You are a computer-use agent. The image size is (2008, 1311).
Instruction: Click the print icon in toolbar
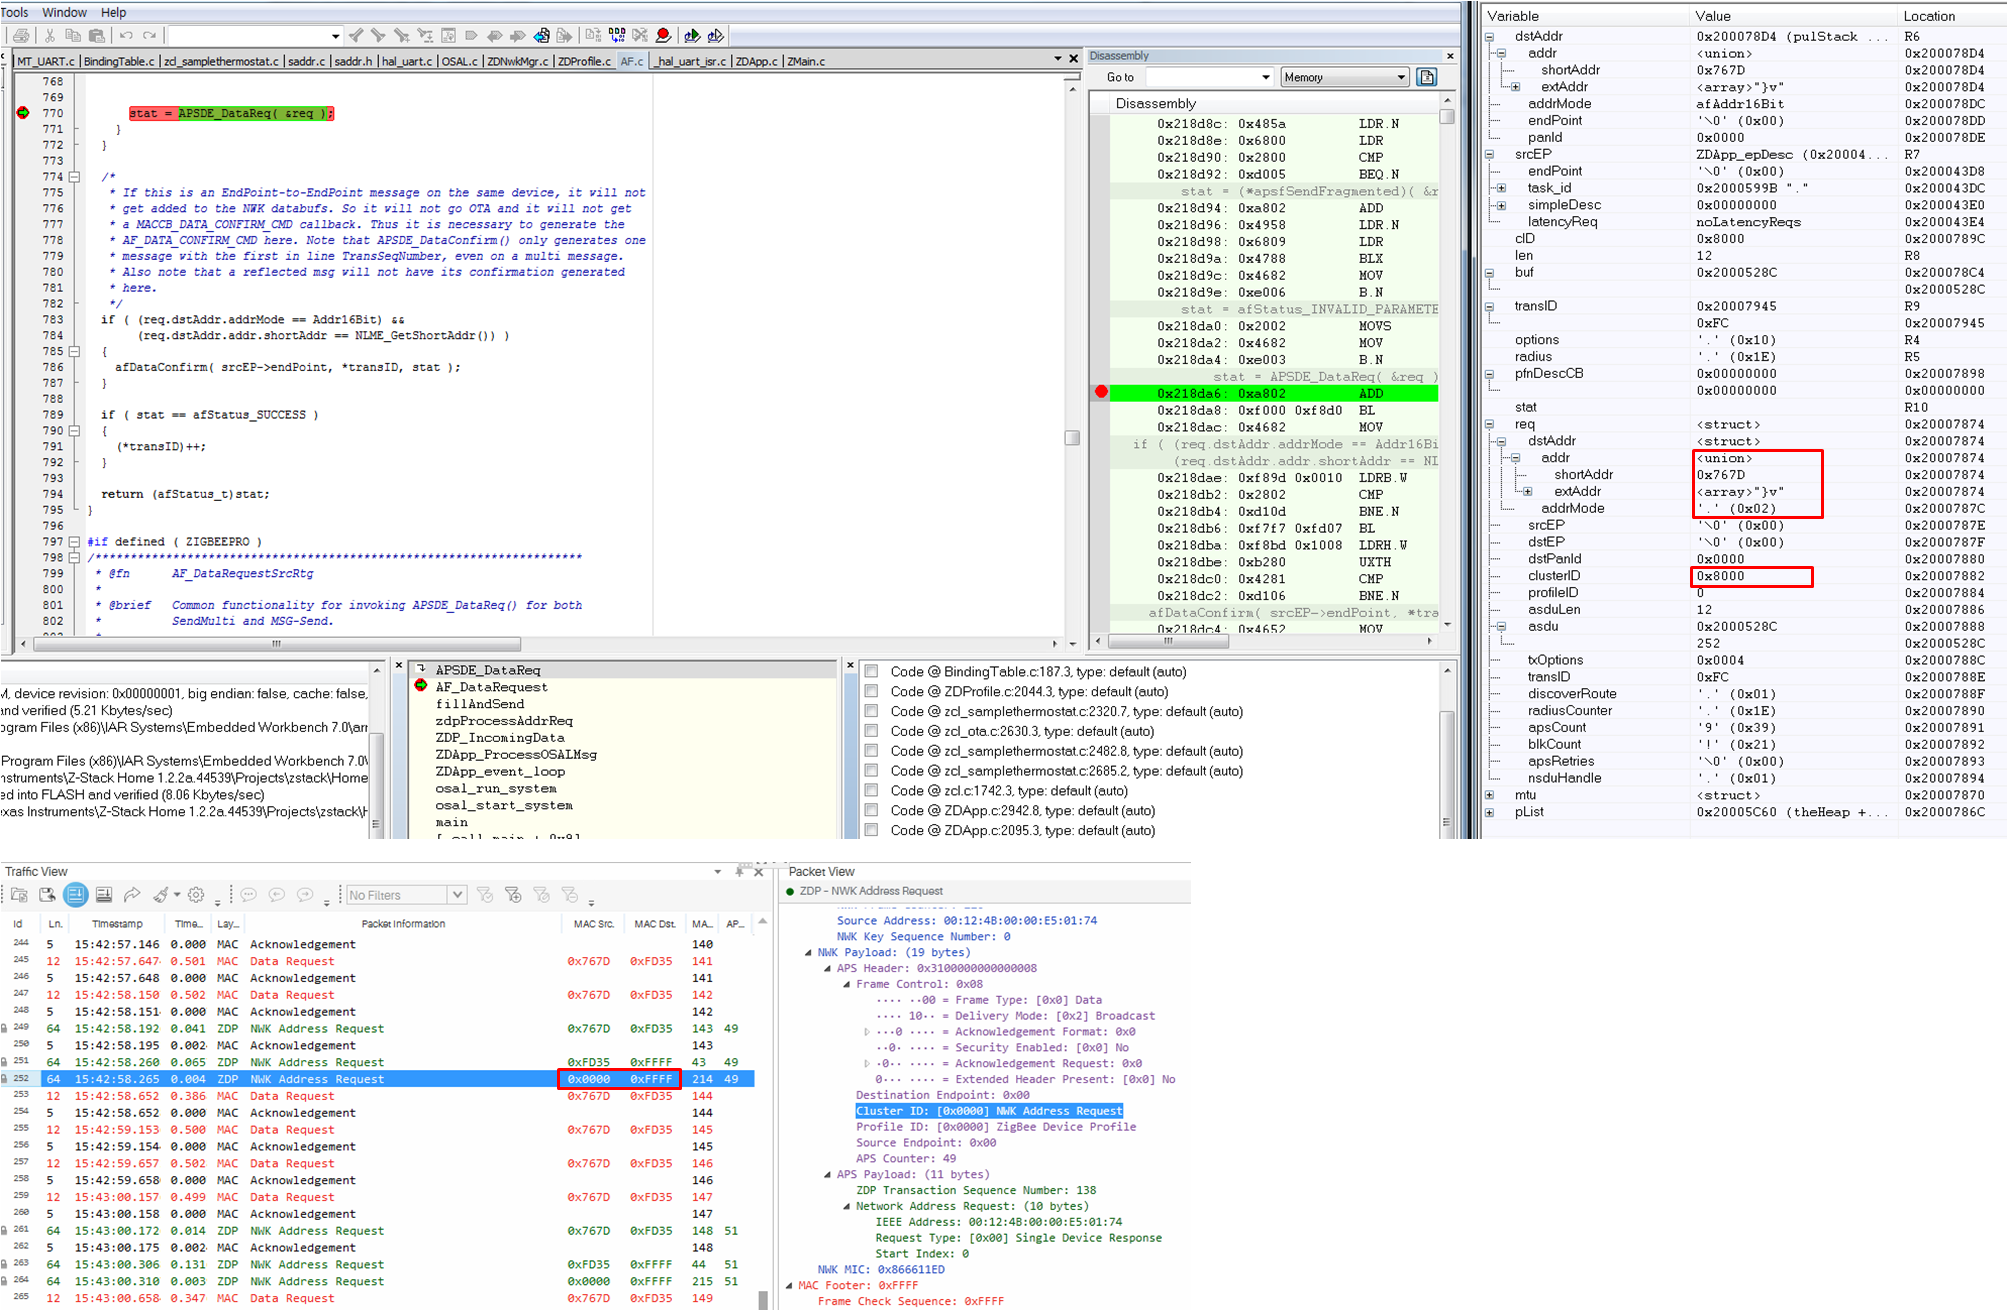tap(21, 36)
